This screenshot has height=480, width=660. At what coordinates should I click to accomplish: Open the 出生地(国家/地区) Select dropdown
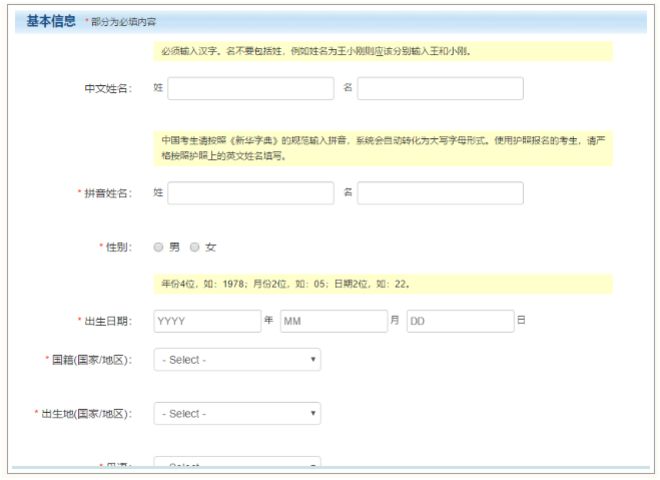[237, 414]
